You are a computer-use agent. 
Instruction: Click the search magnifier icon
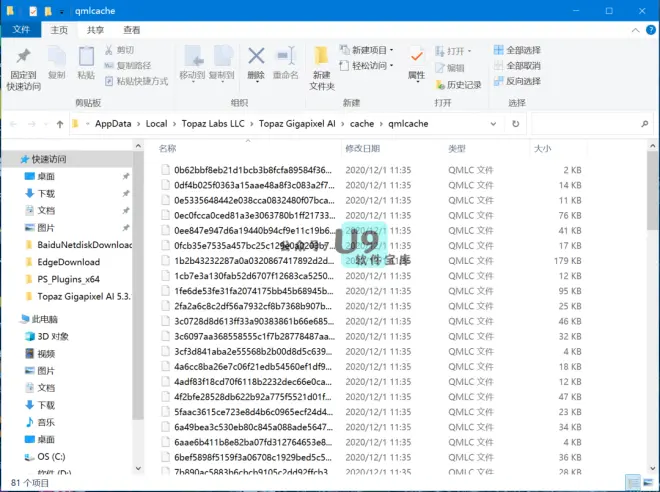(x=644, y=124)
